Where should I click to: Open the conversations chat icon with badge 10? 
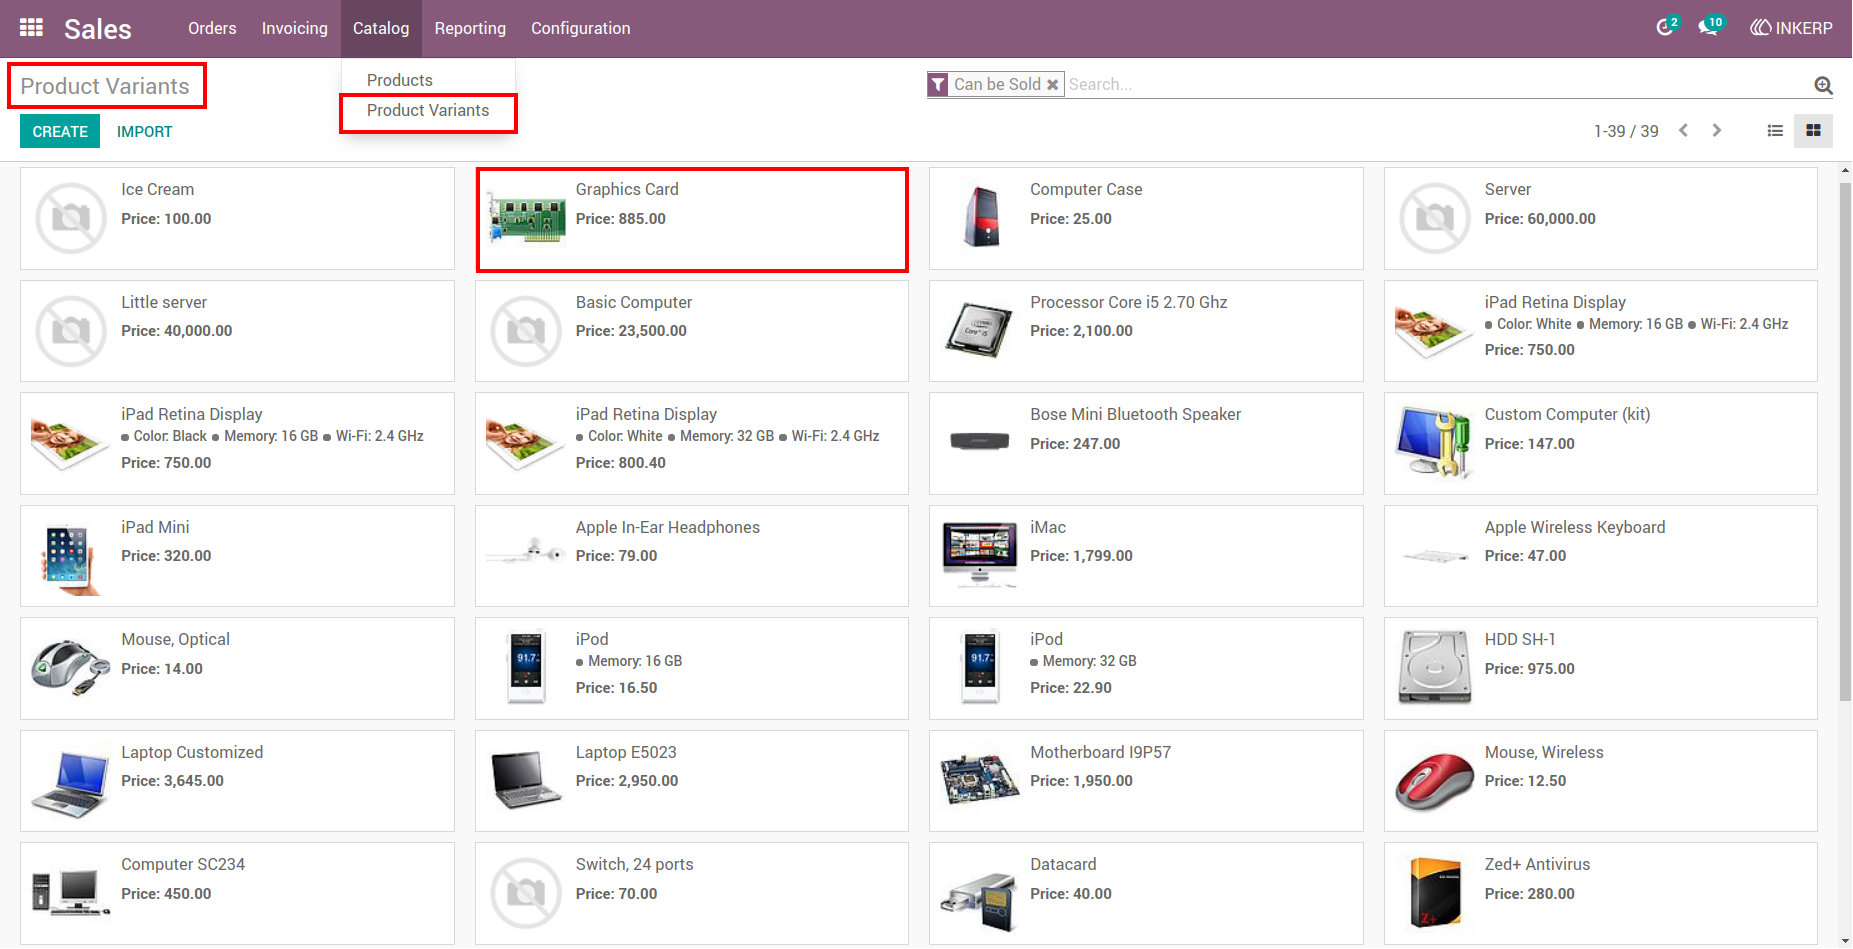(x=1710, y=27)
